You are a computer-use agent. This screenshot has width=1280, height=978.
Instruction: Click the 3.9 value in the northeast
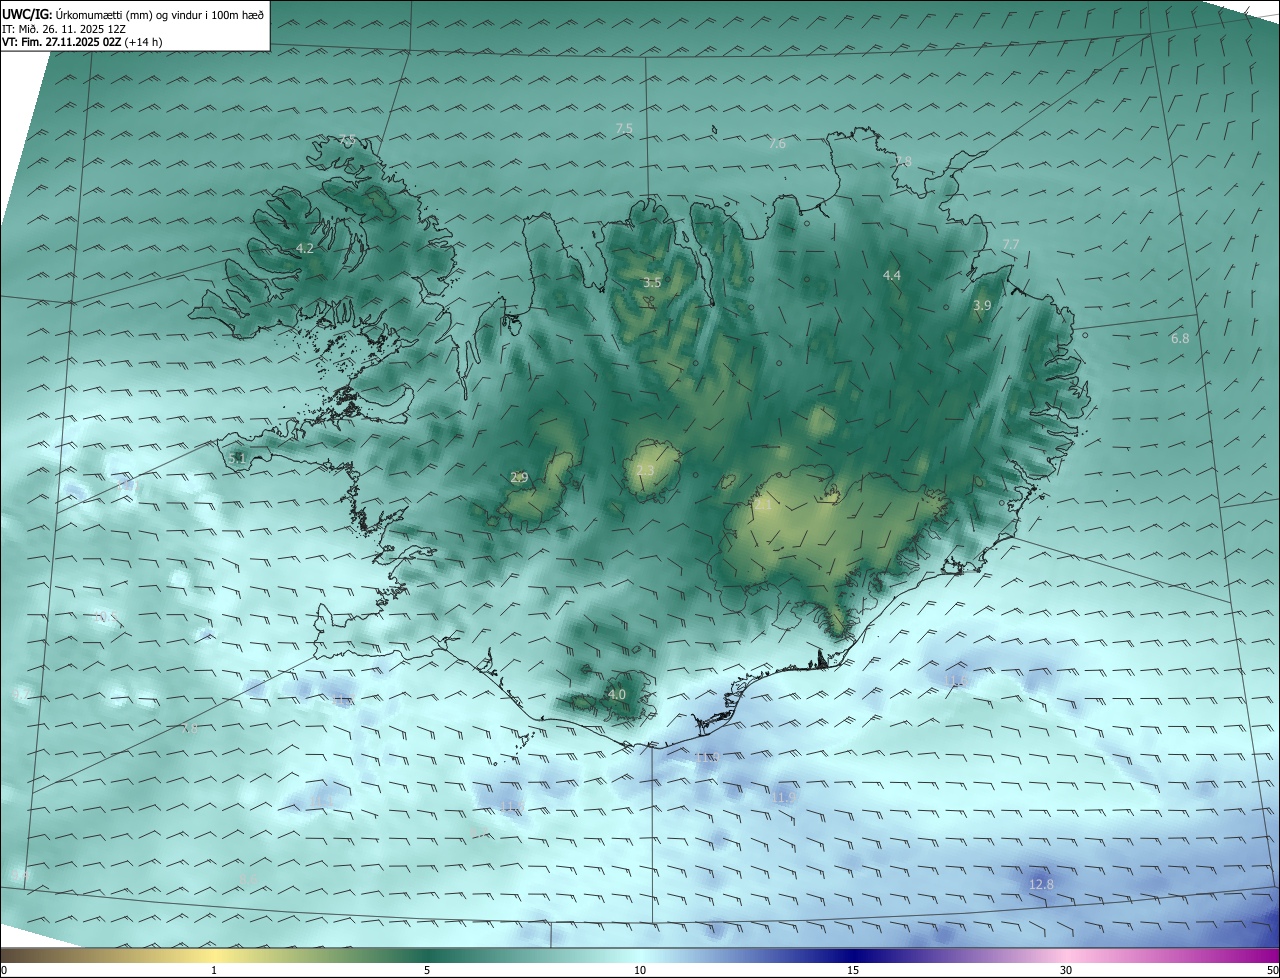click(982, 305)
